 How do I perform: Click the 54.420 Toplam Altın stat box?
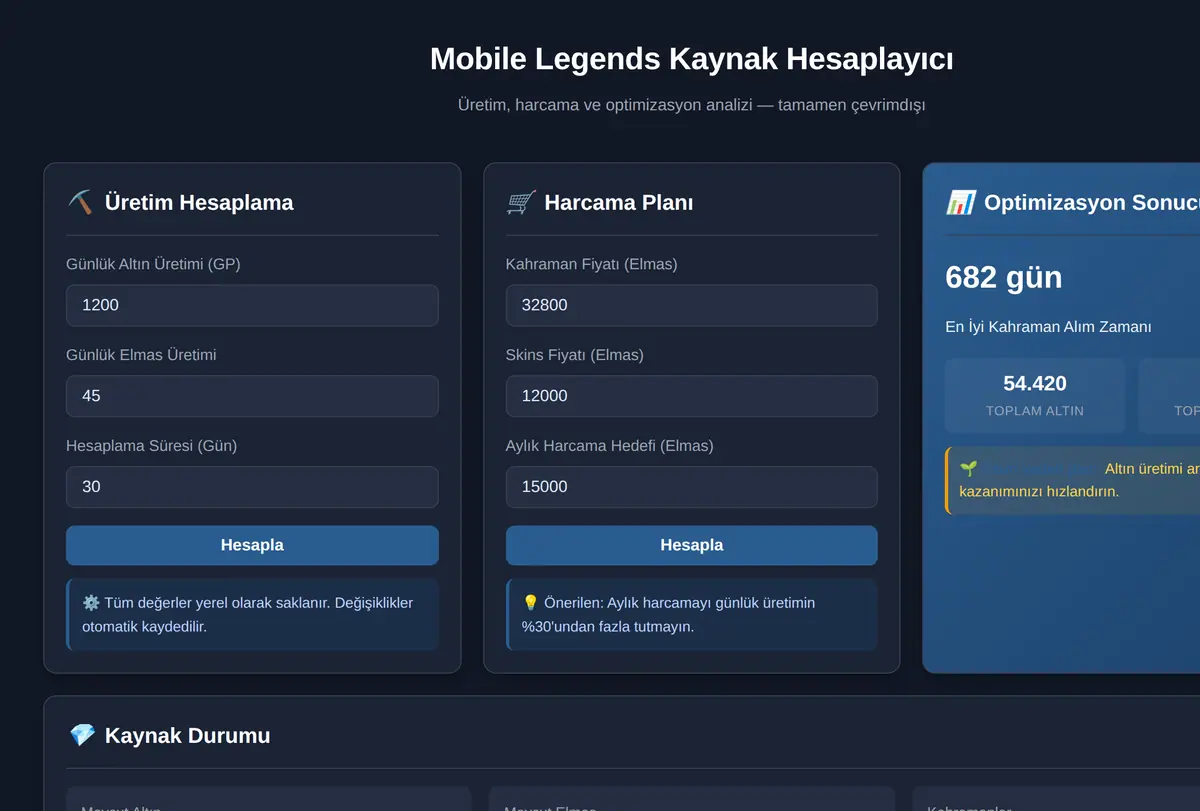coord(1035,395)
